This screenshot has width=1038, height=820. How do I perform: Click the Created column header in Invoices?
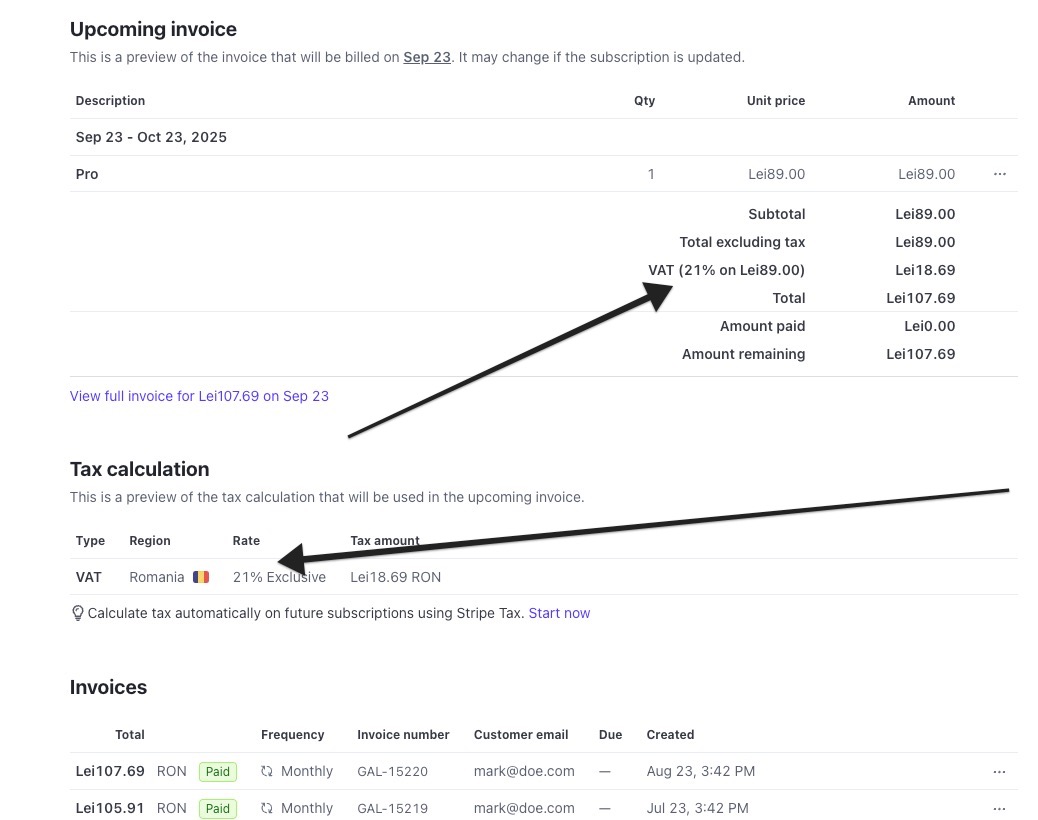[670, 735]
